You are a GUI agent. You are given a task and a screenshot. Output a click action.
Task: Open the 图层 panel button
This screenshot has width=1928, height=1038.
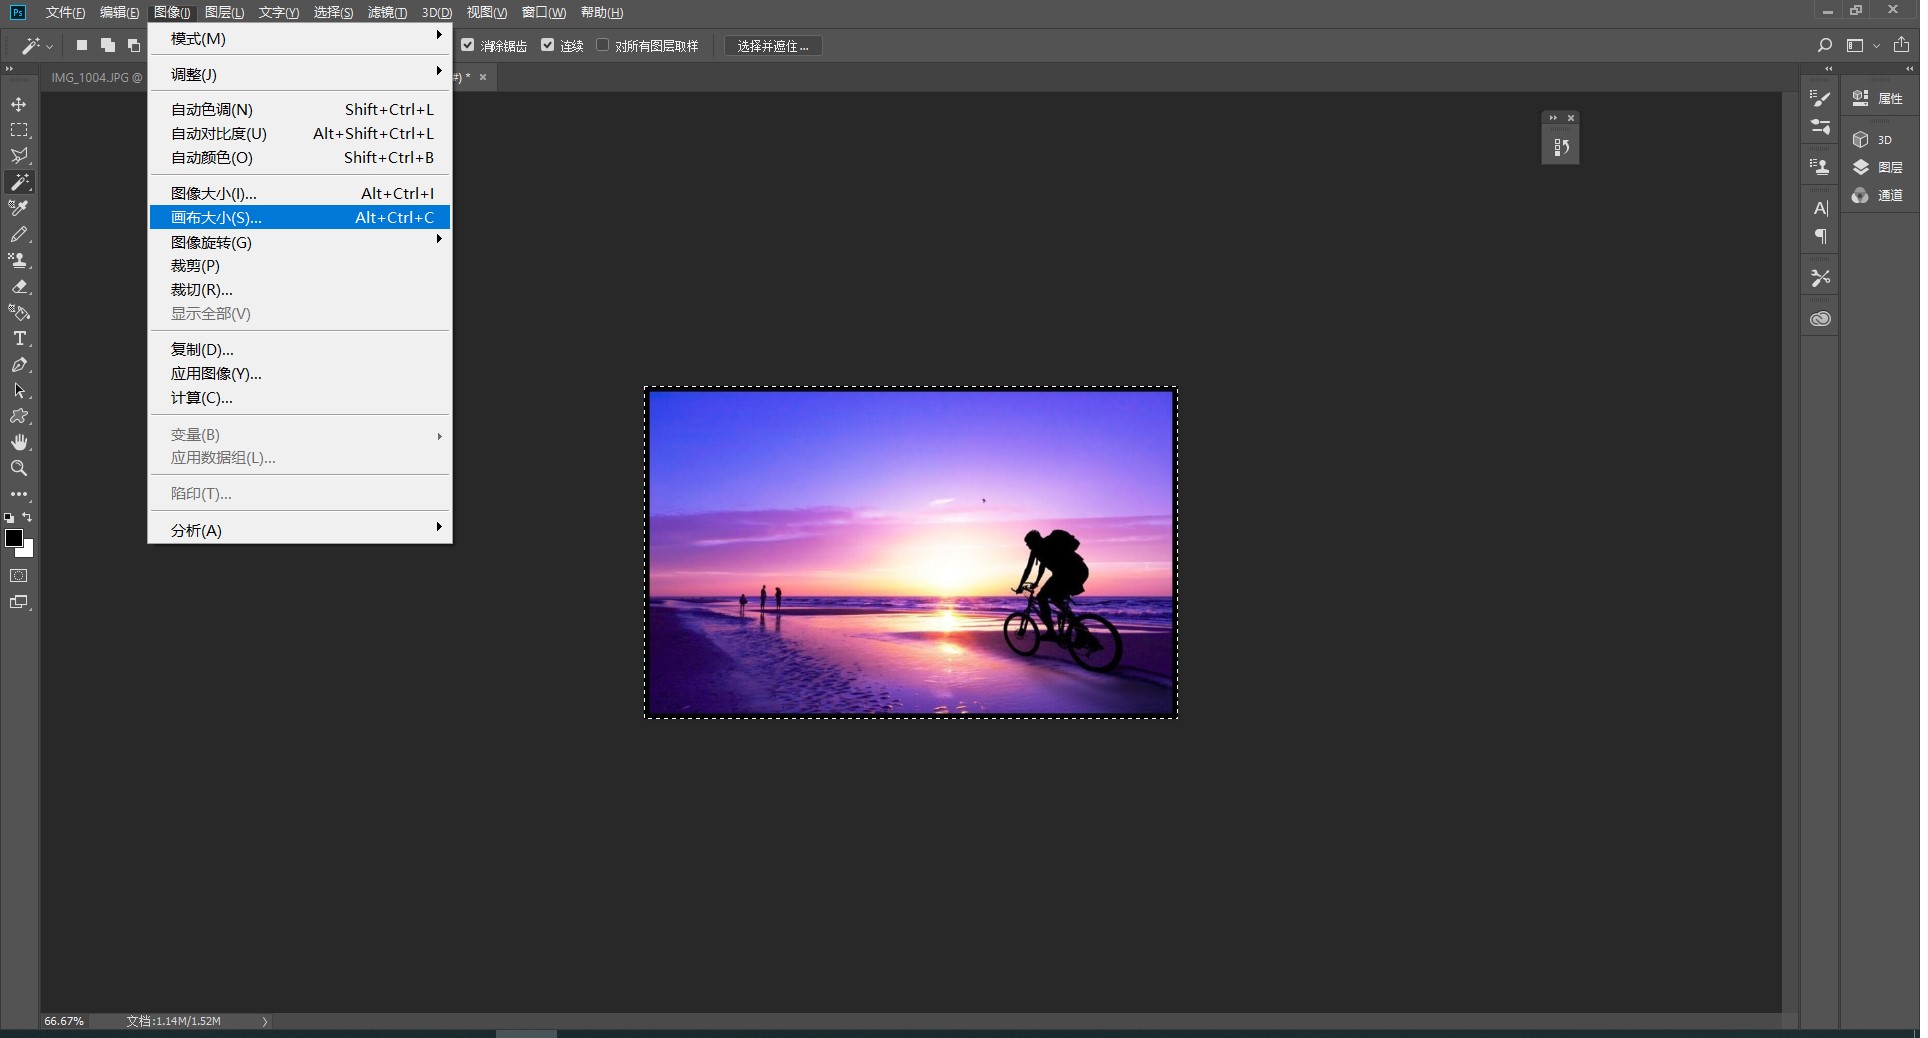click(1878, 167)
